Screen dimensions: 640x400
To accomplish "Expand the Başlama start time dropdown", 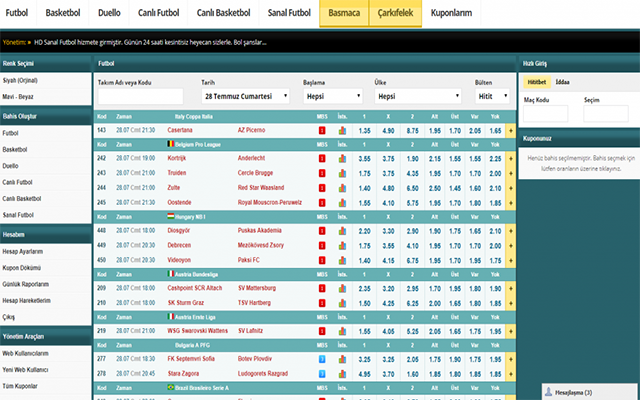I will tap(331, 96).
